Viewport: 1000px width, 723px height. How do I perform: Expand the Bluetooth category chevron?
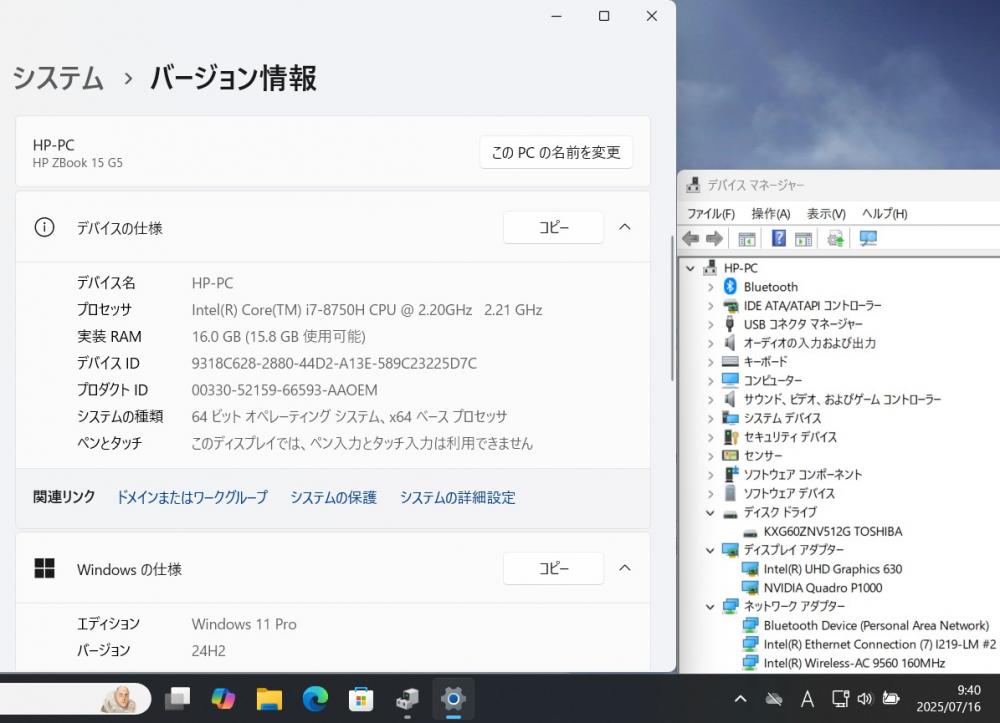coord(710,288)
